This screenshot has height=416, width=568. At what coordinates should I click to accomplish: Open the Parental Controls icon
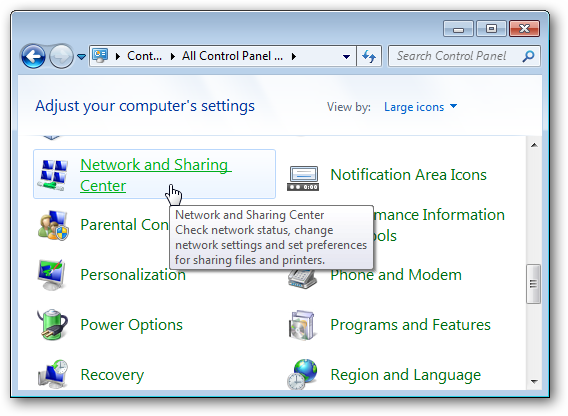[x=53, y=225]
